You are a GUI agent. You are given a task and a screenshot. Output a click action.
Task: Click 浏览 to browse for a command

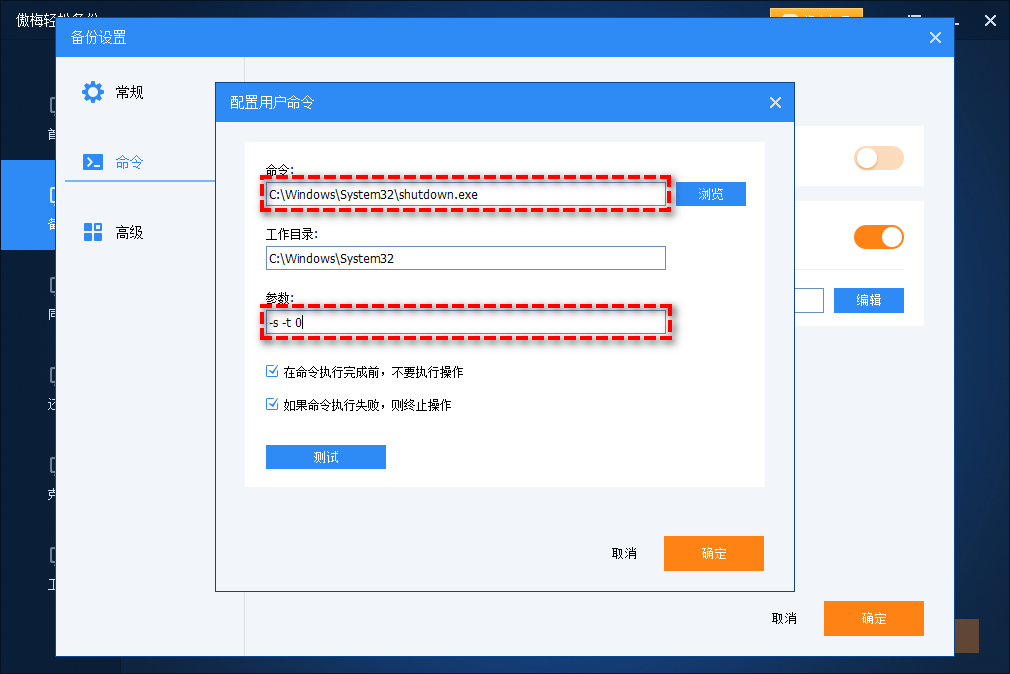point(710,194)
